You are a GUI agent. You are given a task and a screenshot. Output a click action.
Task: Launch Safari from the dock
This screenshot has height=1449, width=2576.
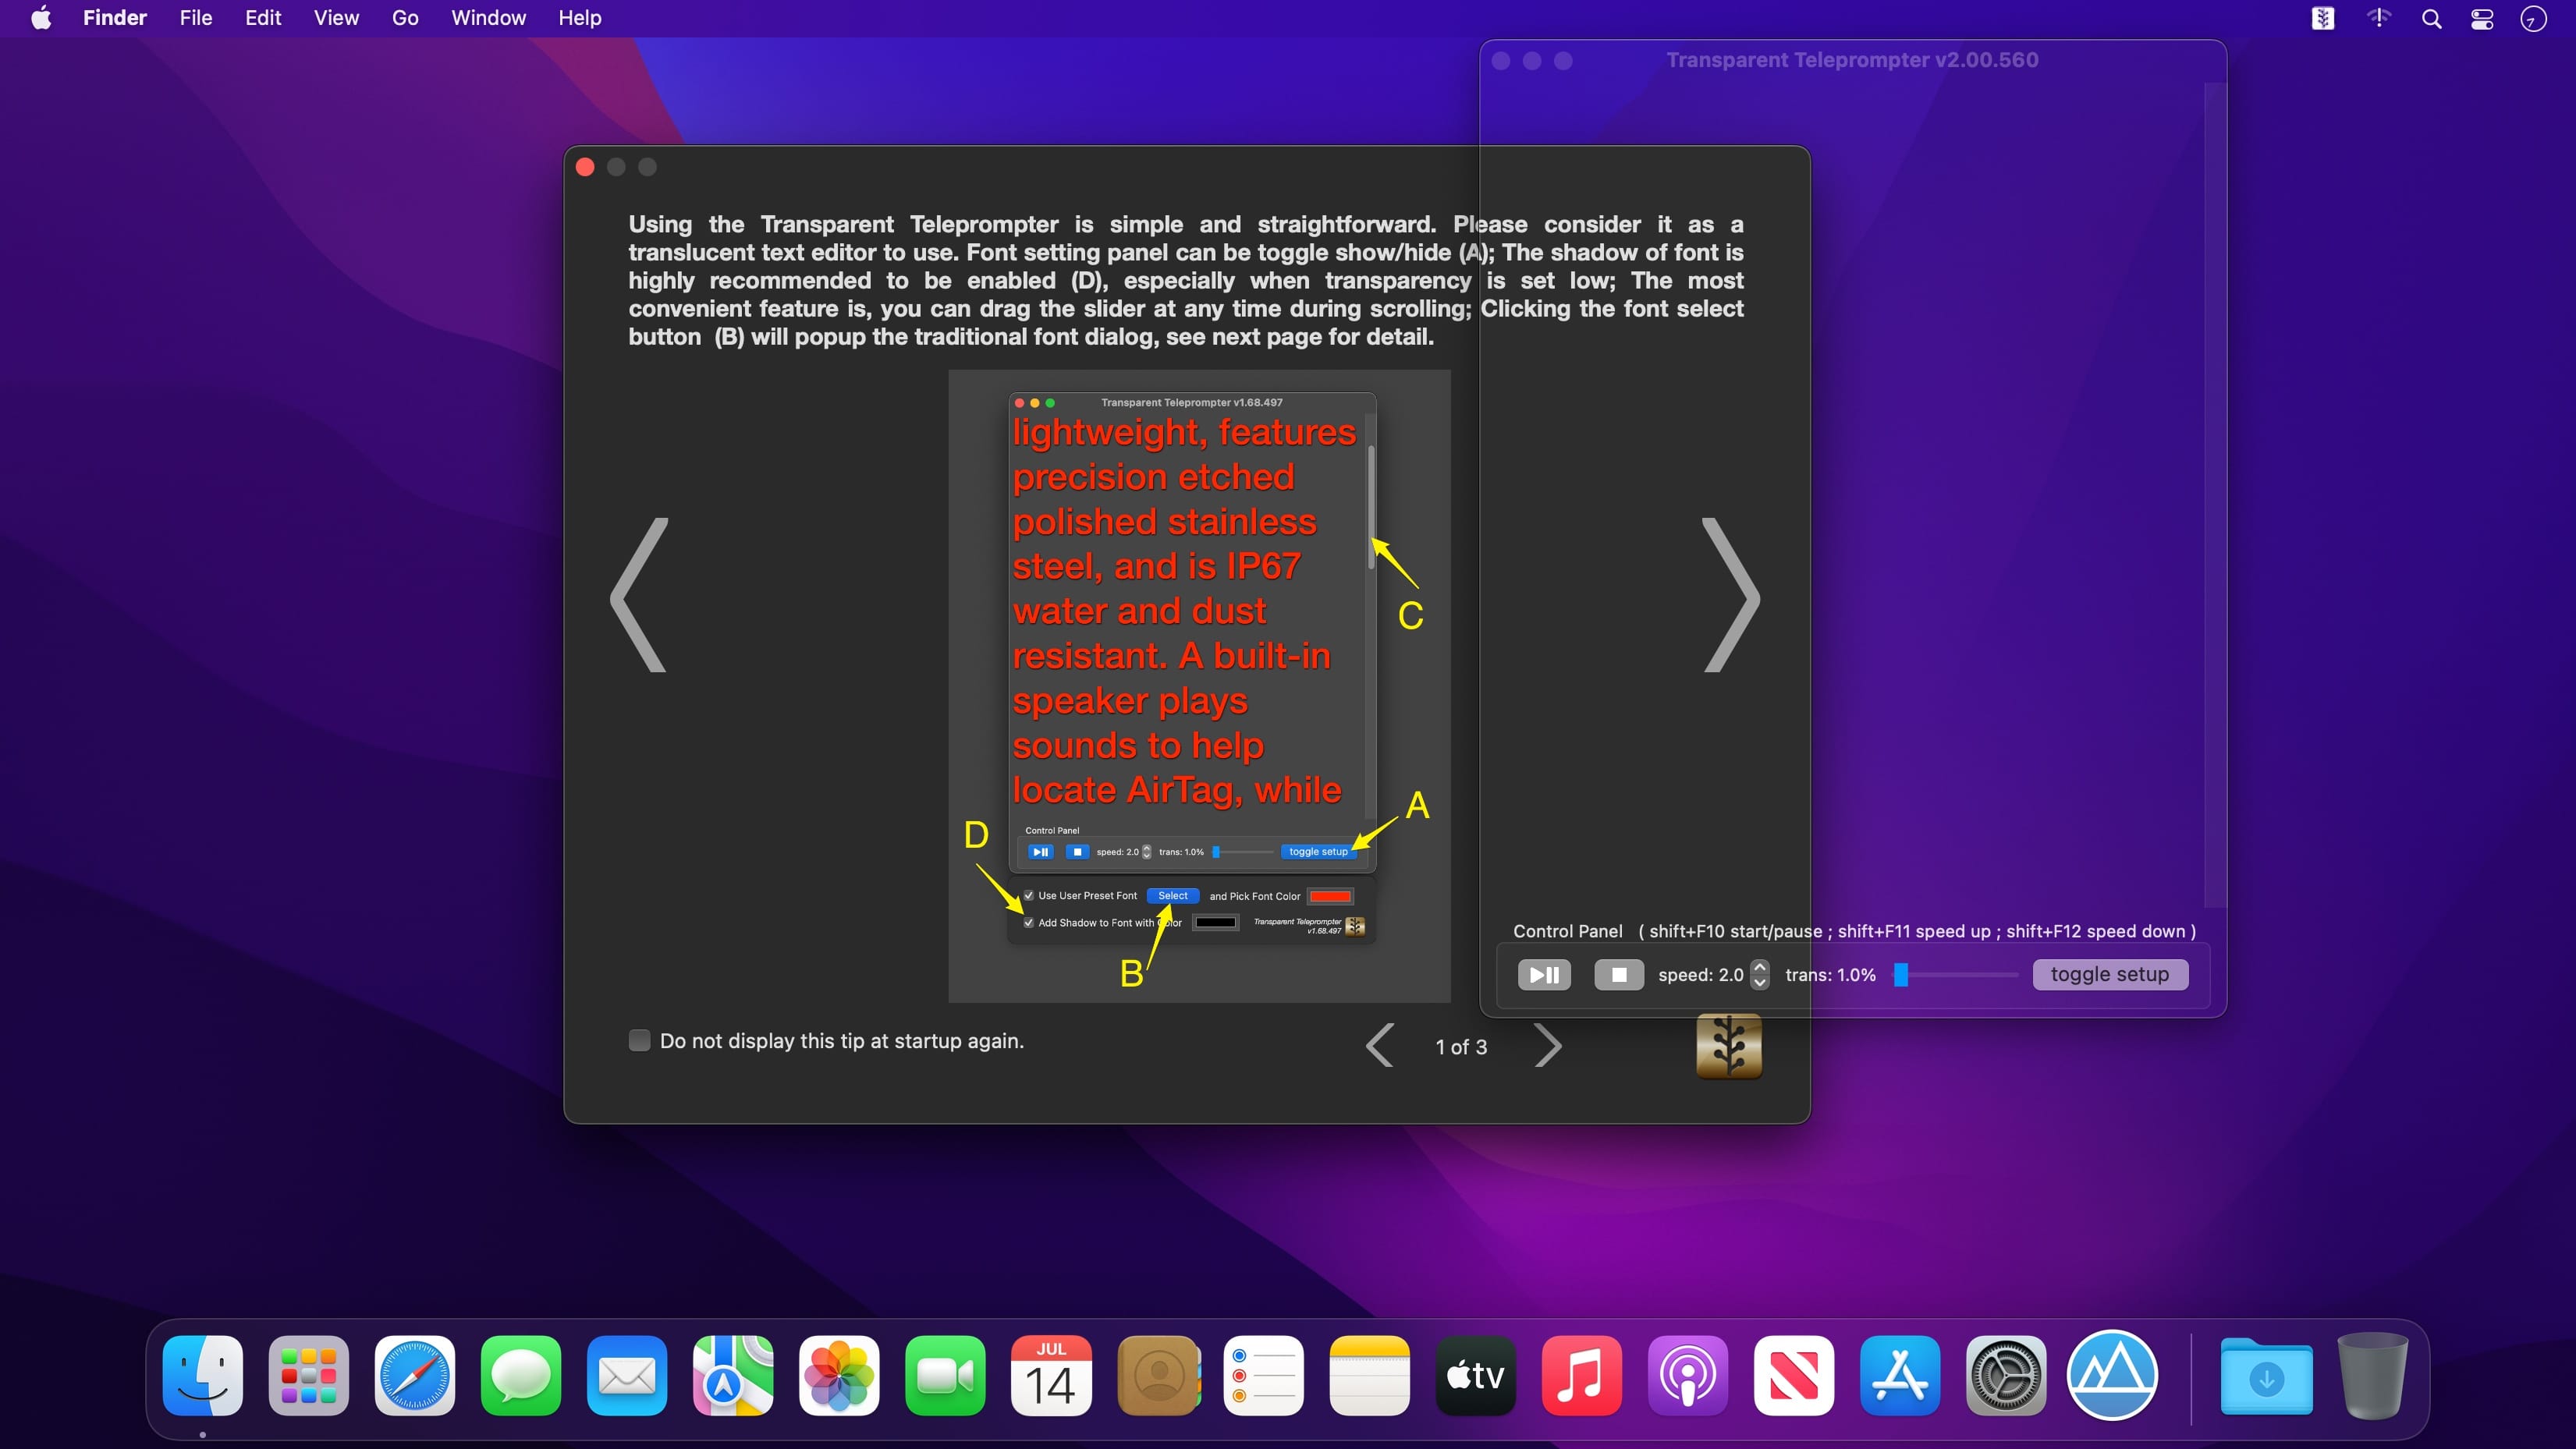tap(414, 1375)
